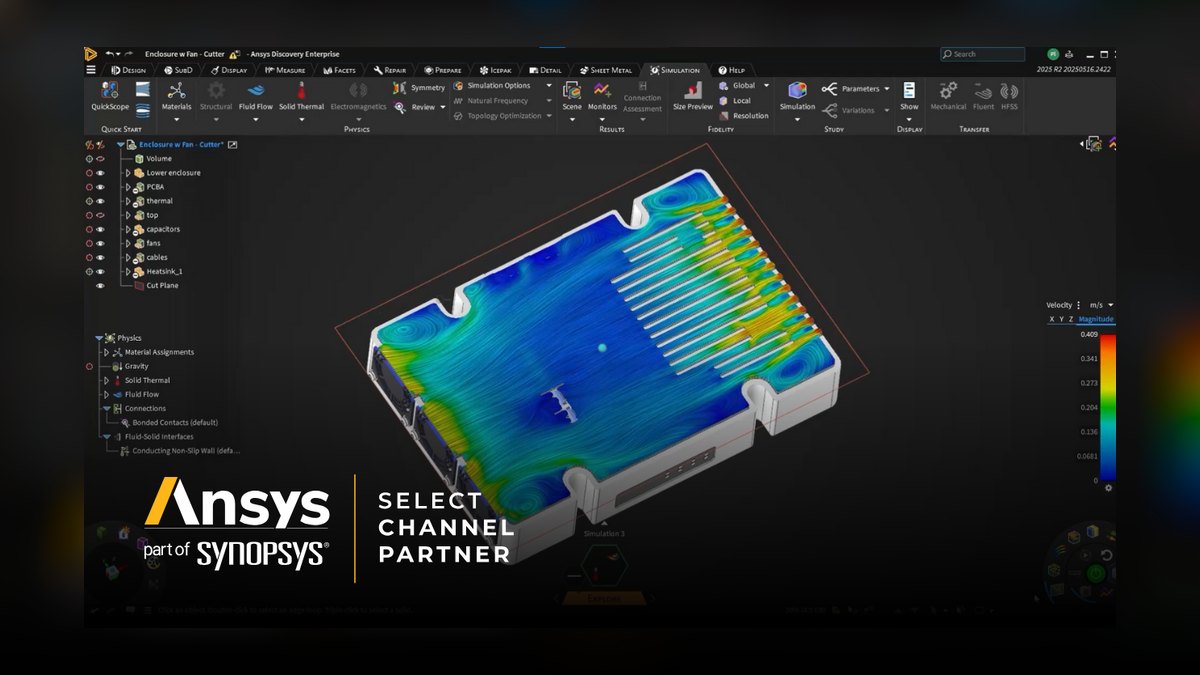Switch to the Measure tab

284,70
